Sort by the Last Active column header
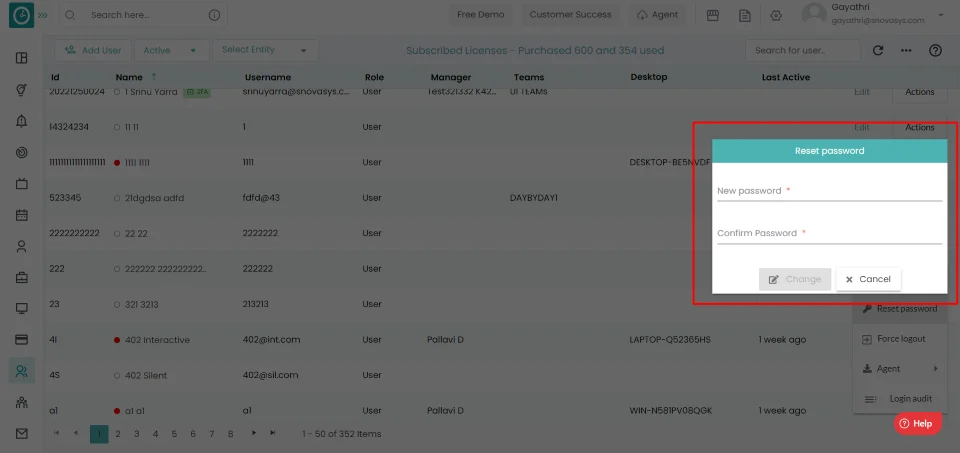 [786, 77]
